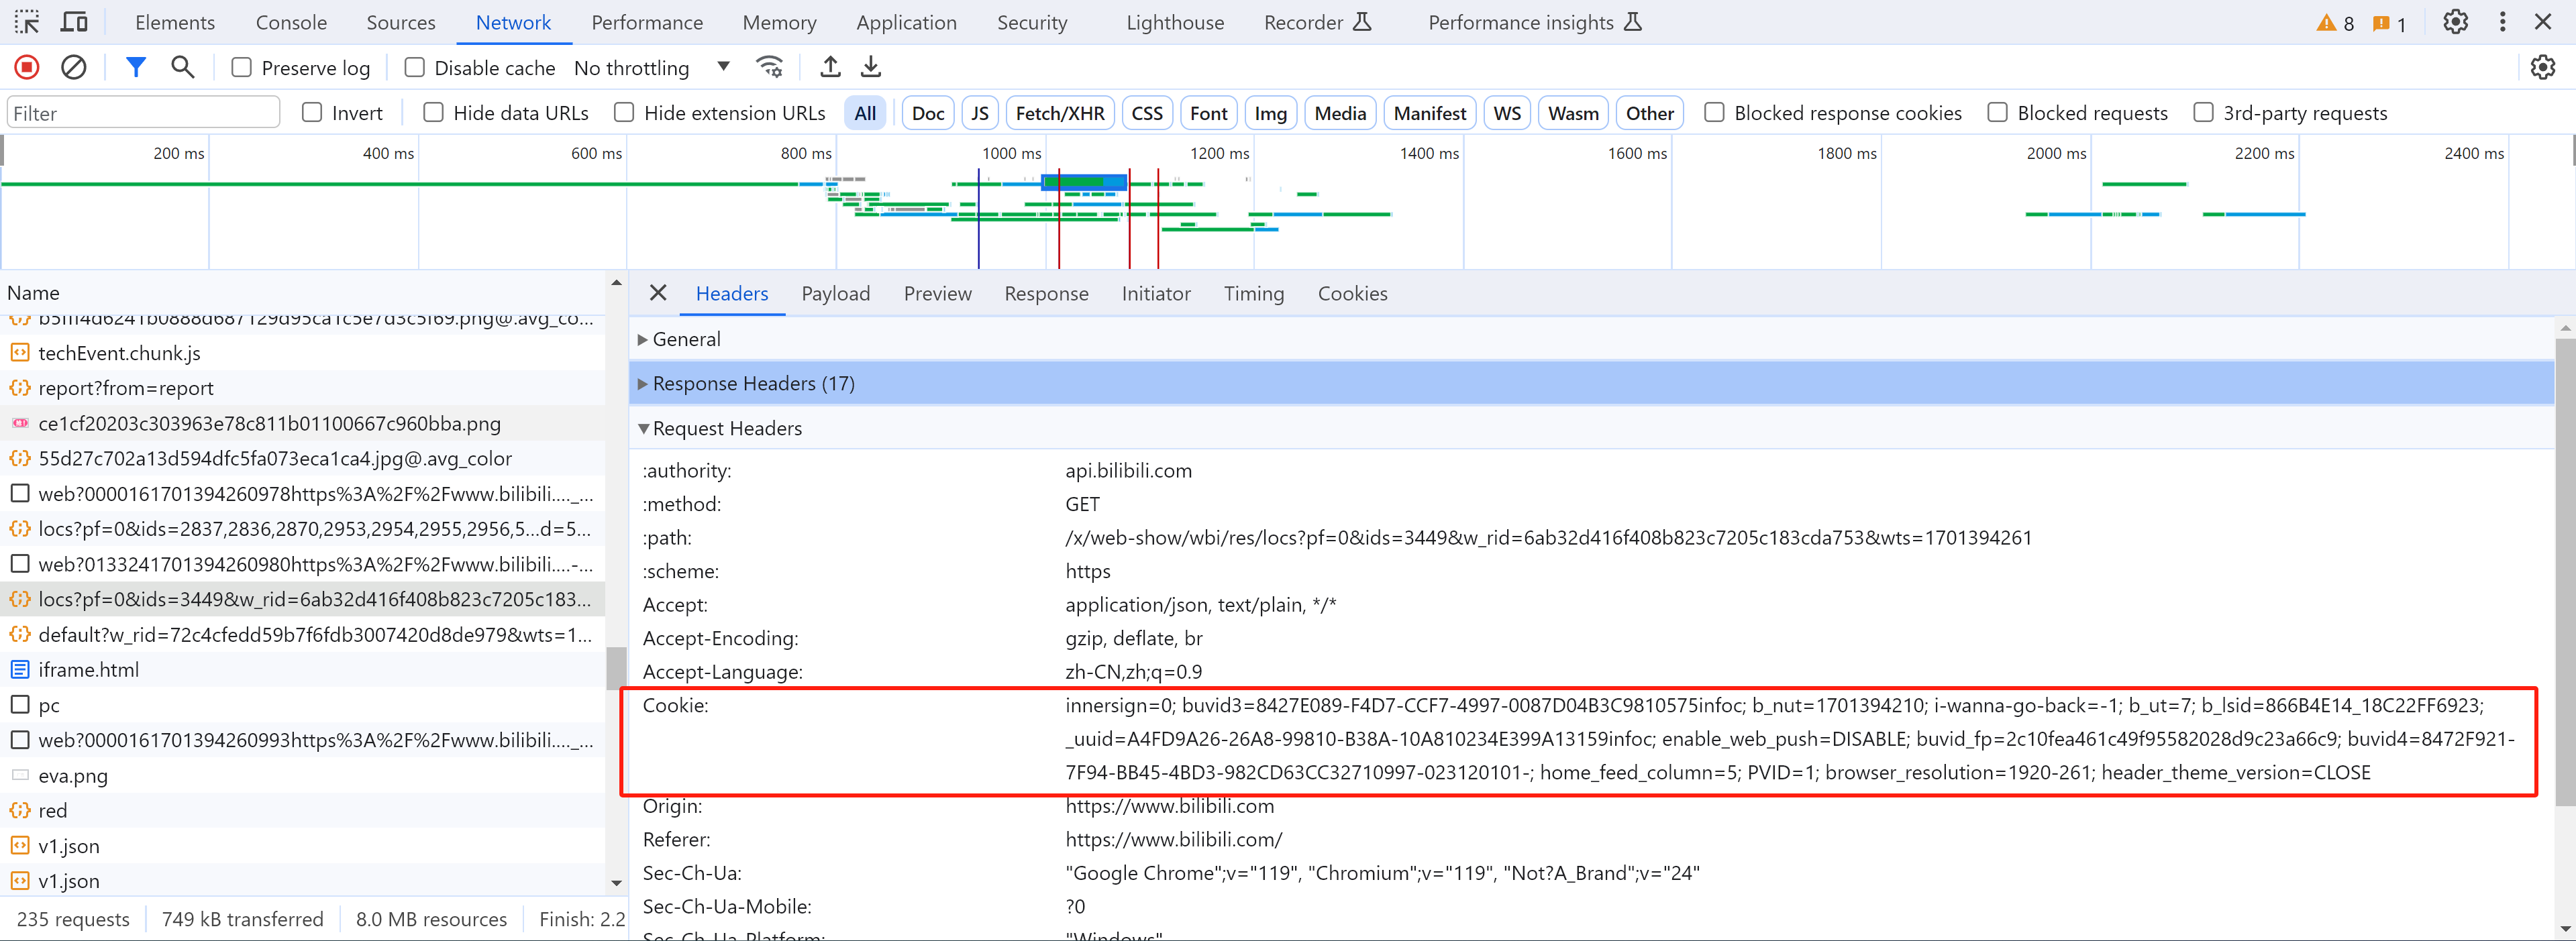Open the Cookies tab
Screen dimensions: 2576x941
point(1352,293)
